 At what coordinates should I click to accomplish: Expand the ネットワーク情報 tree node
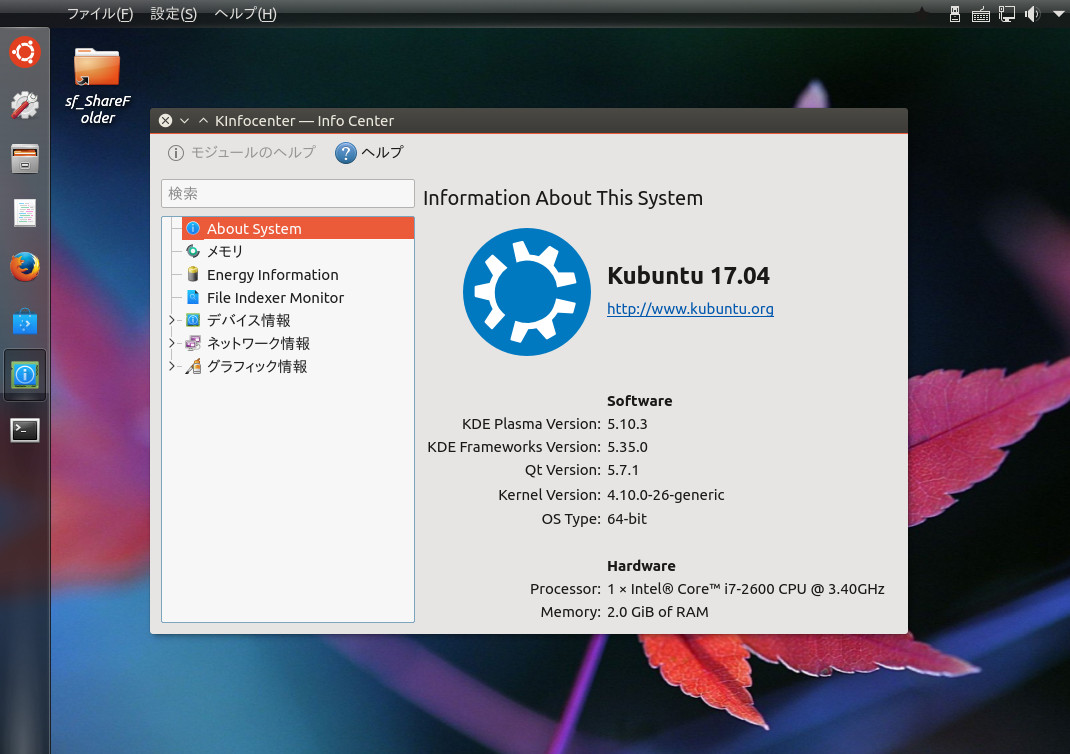pos(172,343)
